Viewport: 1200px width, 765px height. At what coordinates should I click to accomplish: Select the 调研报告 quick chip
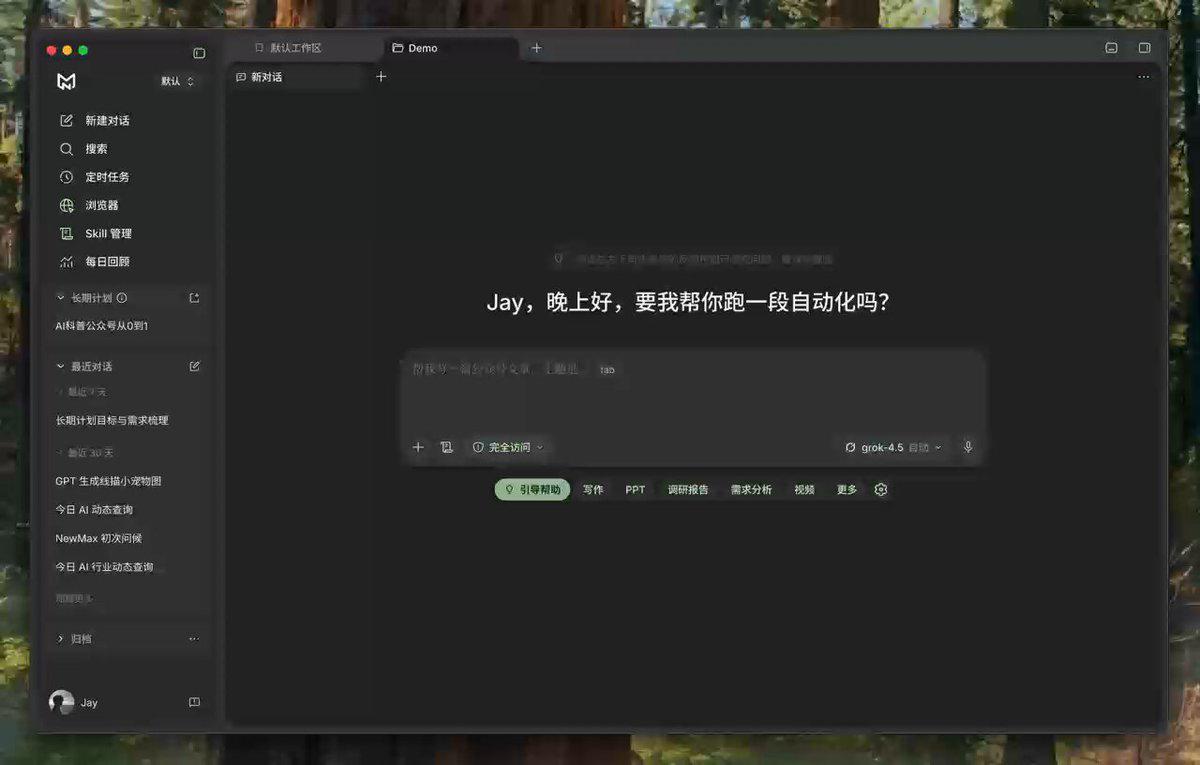(688, 490)
